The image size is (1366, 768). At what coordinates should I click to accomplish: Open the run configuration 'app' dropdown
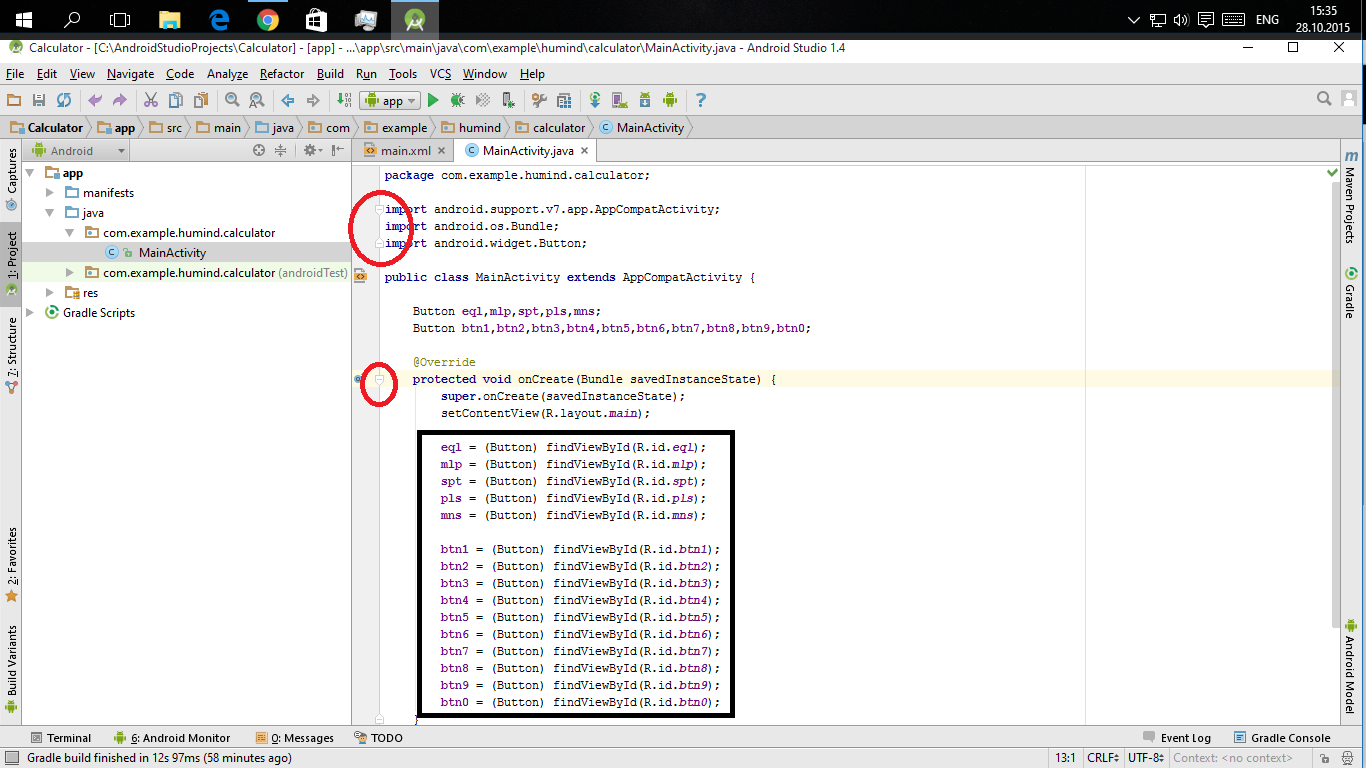390,100
